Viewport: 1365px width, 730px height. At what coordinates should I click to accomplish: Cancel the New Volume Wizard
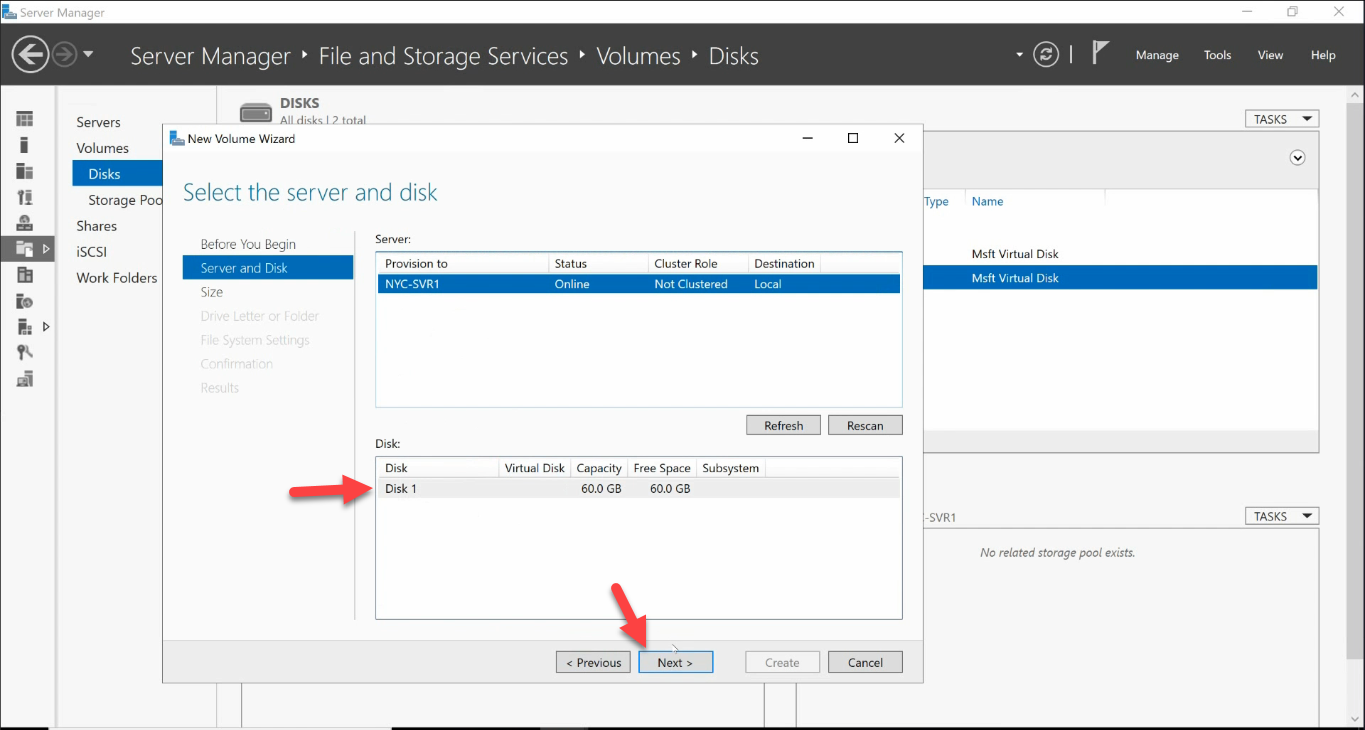point(865,662)
